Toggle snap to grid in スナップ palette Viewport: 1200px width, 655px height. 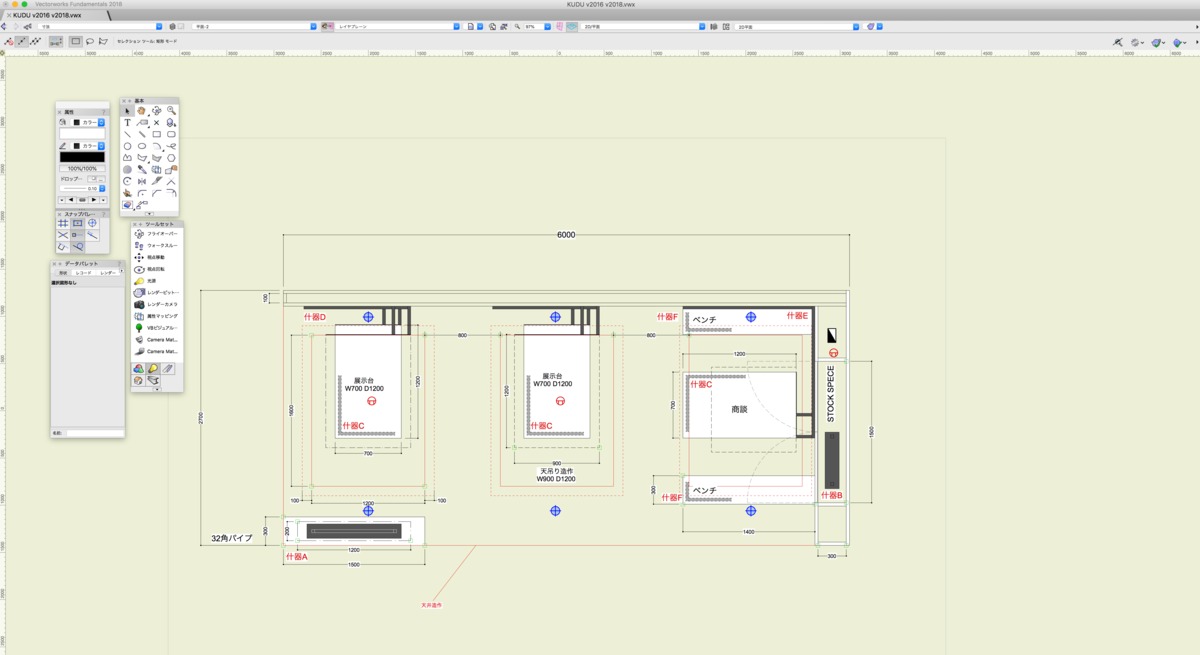click(63, 224)
